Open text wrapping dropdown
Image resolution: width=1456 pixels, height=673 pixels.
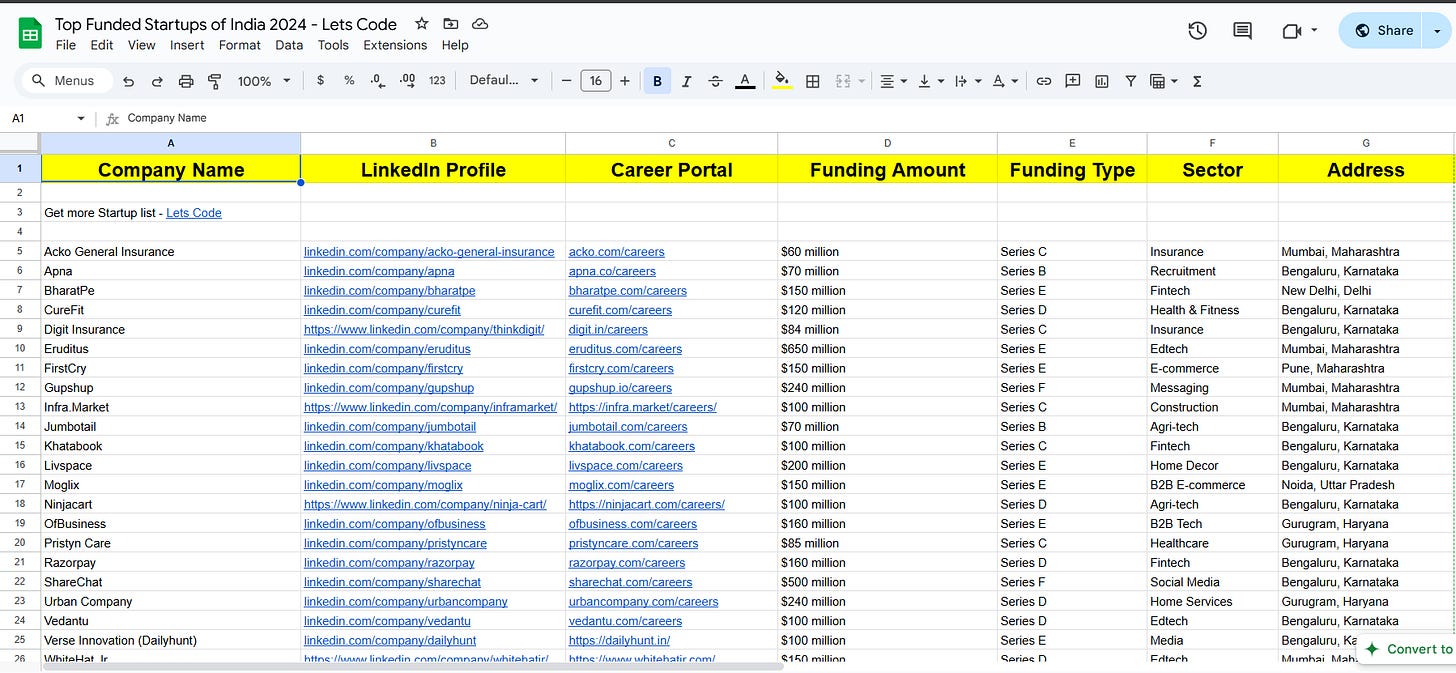967,81
